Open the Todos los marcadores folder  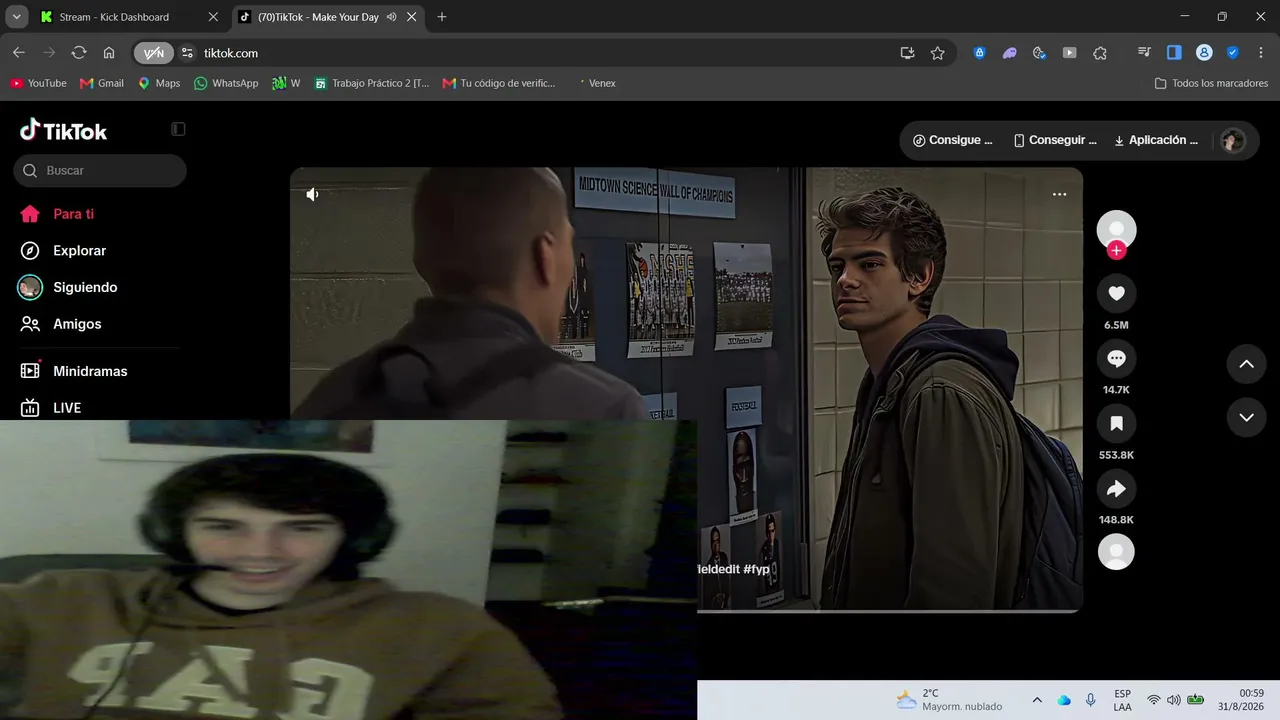[x=1211, y=83]
